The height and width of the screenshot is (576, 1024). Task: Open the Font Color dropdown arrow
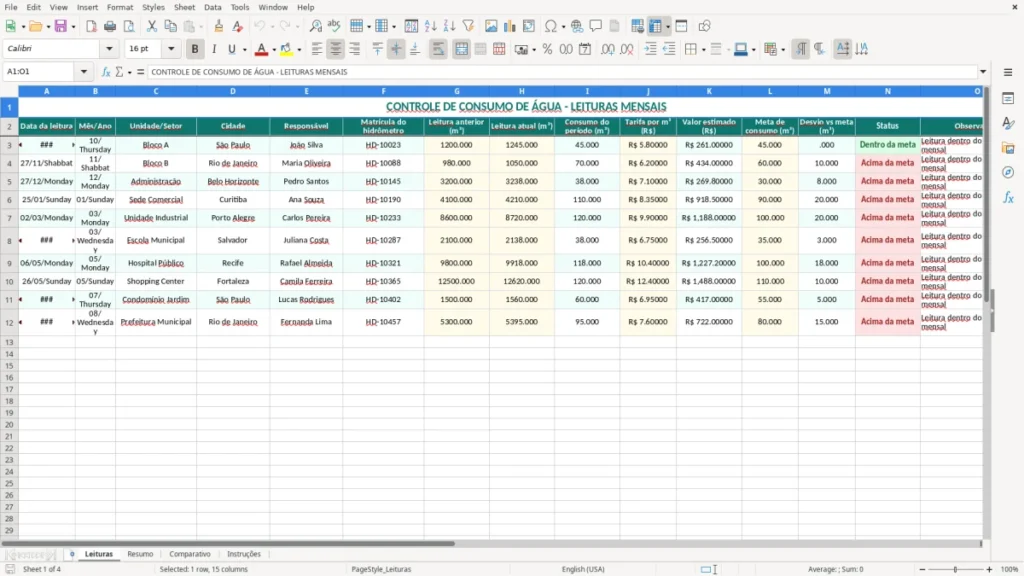pos(274,50)
